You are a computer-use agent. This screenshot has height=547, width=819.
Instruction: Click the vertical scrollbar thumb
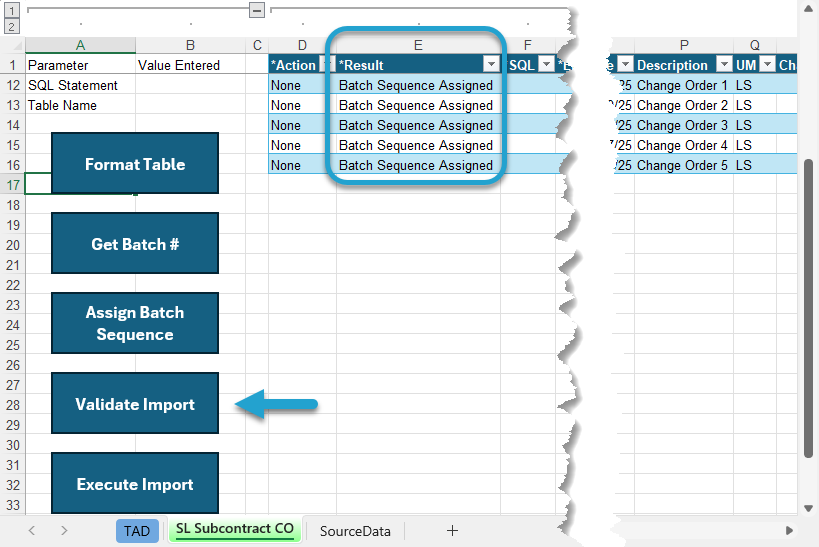click(809, 308)
